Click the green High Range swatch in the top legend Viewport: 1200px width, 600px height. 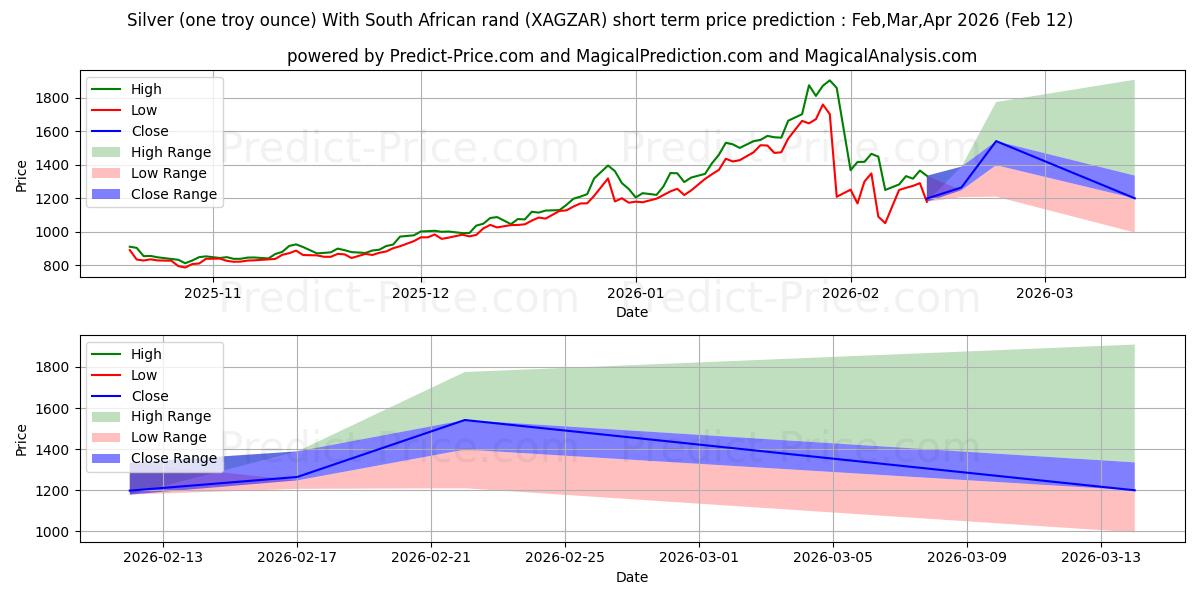(x=109, y=152)
